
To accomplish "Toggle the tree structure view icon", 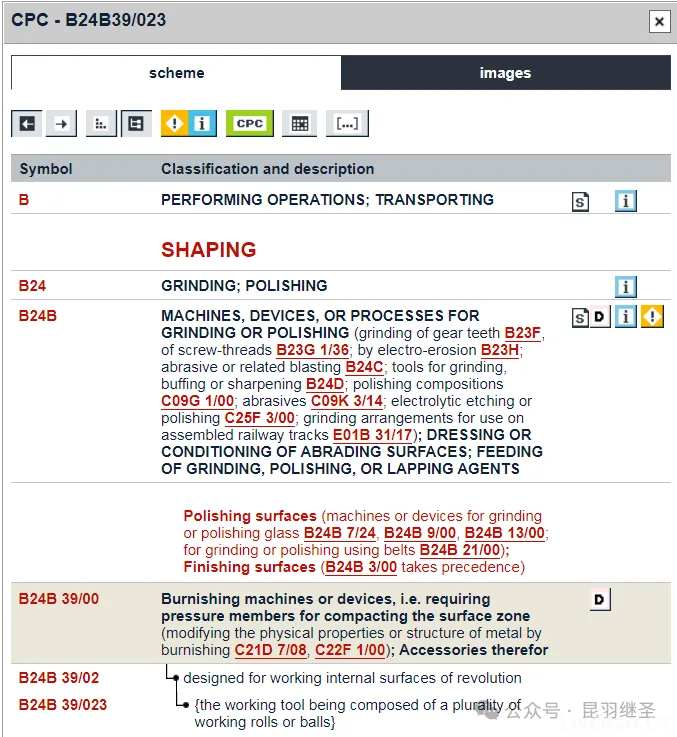I will [135, 123].
